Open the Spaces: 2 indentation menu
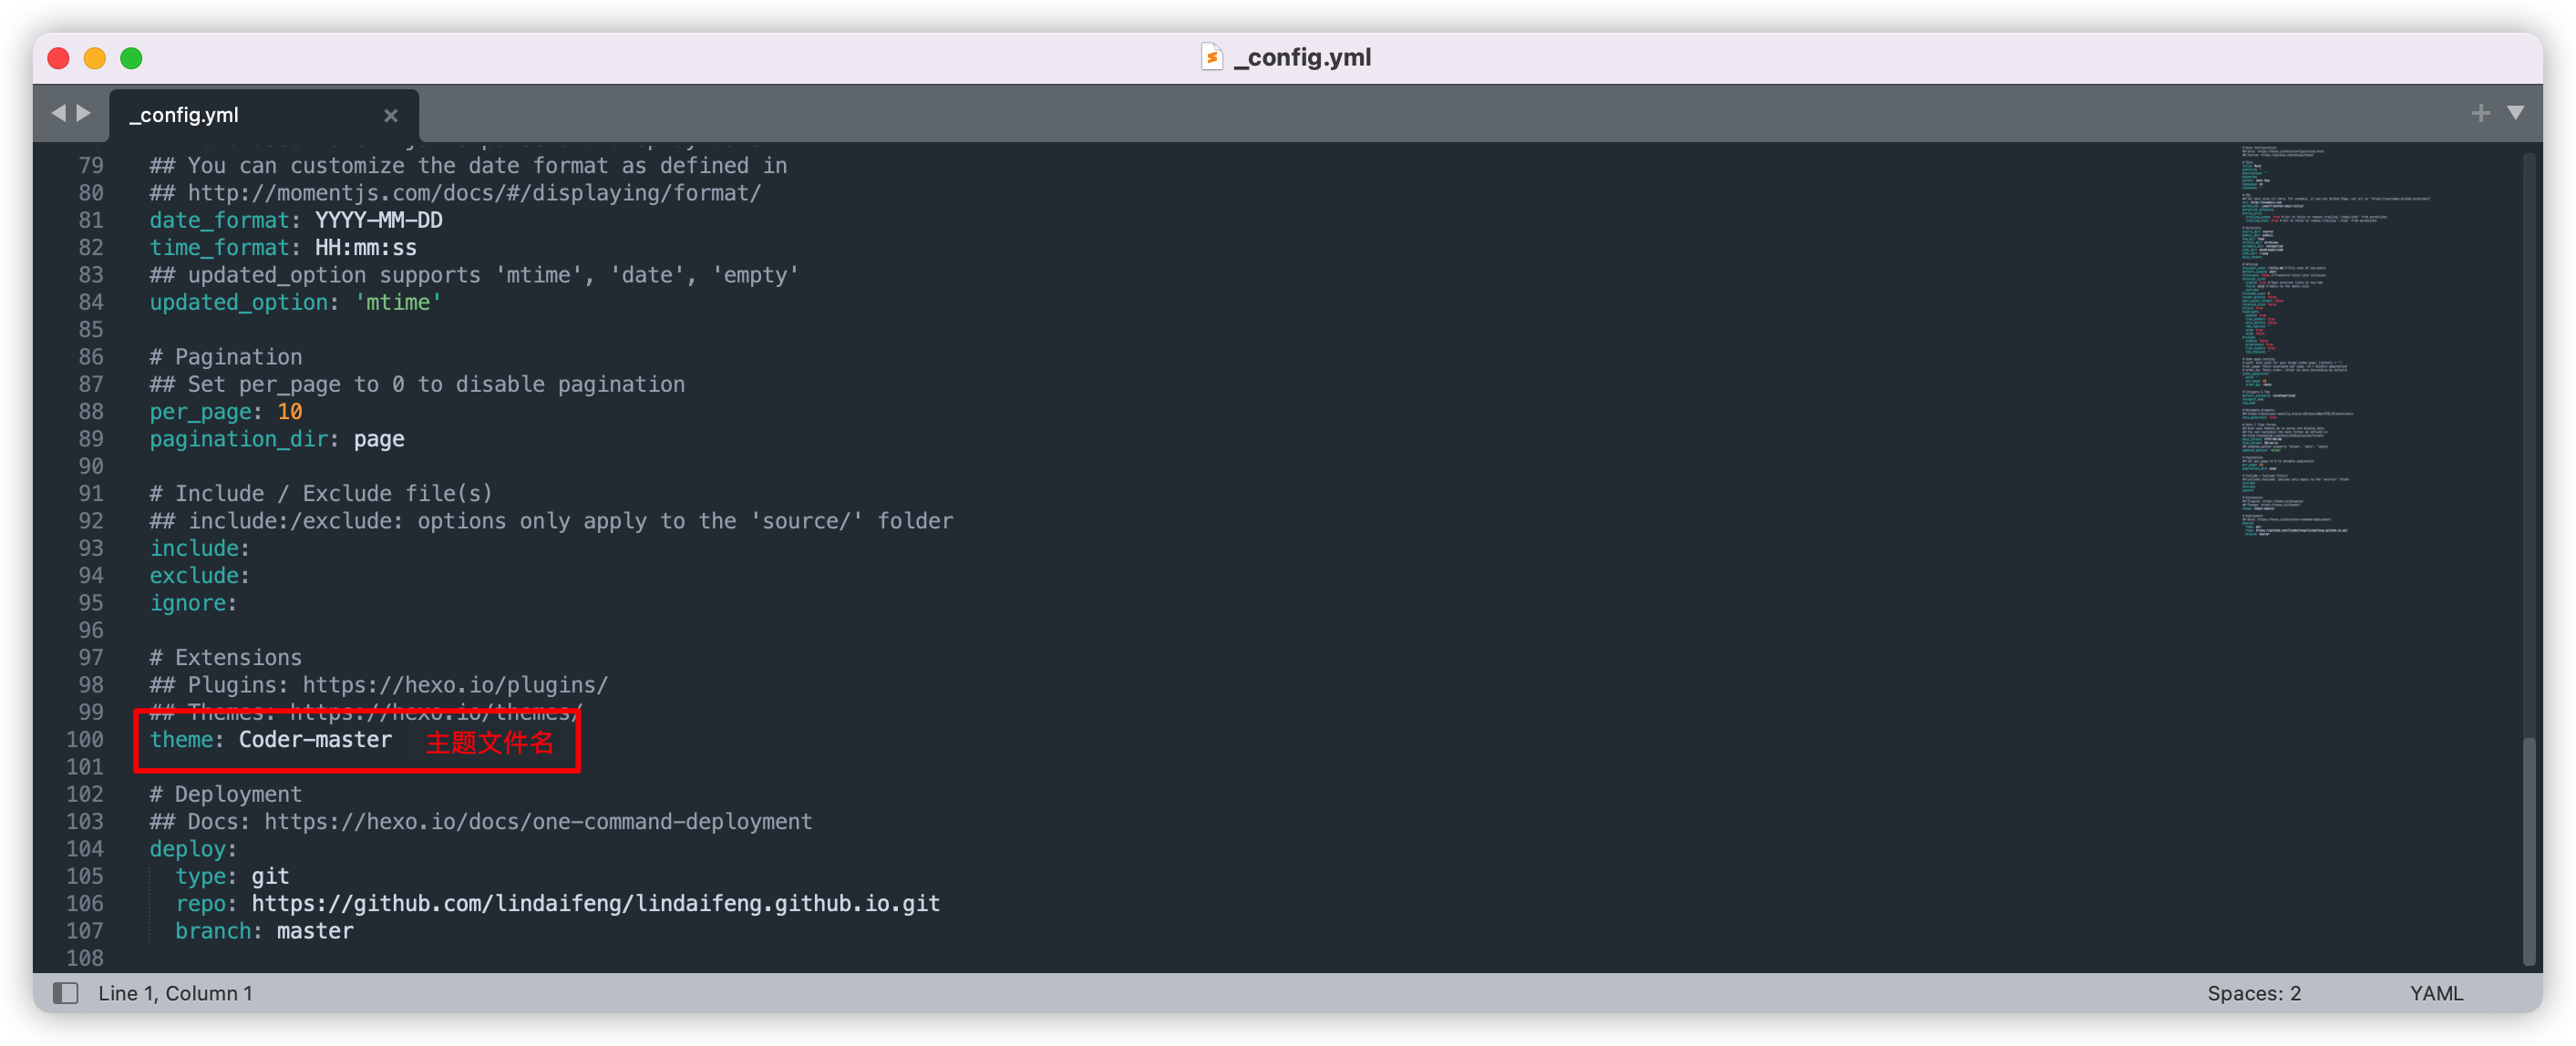Screen dimensions: 2576x1046 coord(2254,993)
